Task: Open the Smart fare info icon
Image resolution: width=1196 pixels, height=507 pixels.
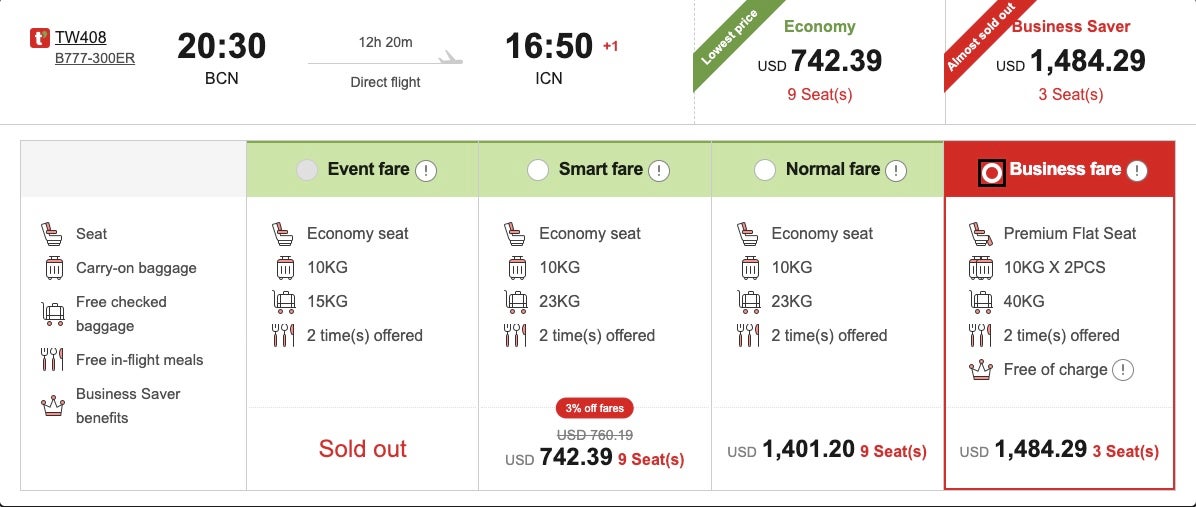Action: (658, 170)
